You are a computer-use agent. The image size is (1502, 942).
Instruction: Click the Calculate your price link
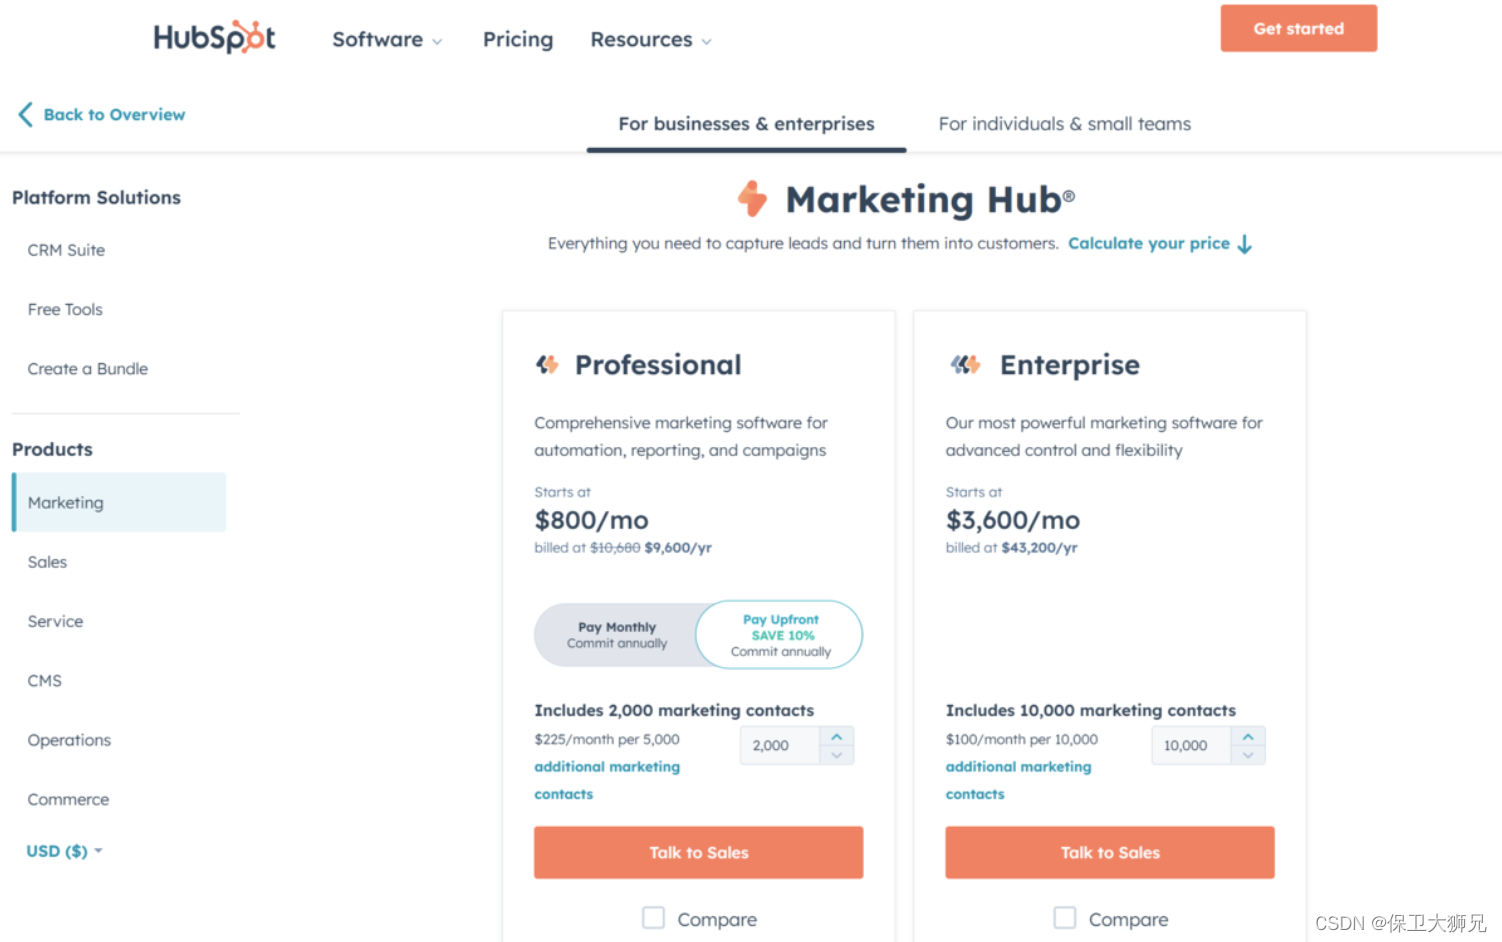pyautogui.click(x=1149, y=243)
